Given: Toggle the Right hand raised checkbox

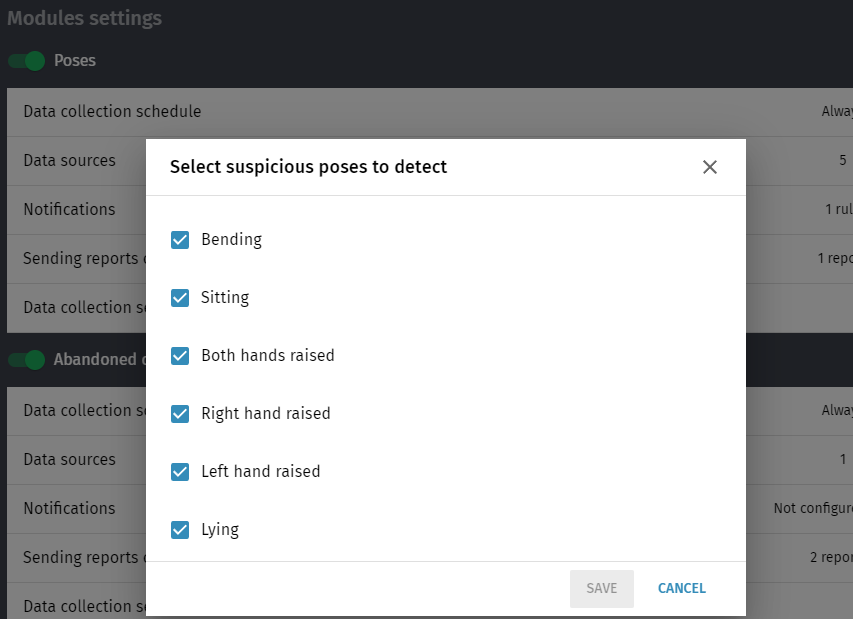Looking at the screenshot, I should coord(180,414).
